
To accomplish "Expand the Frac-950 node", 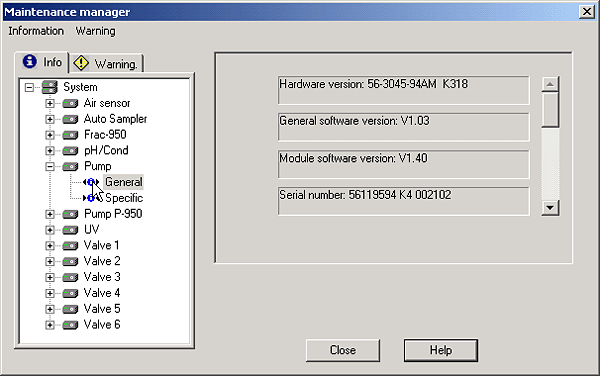I will coord(50,135).
